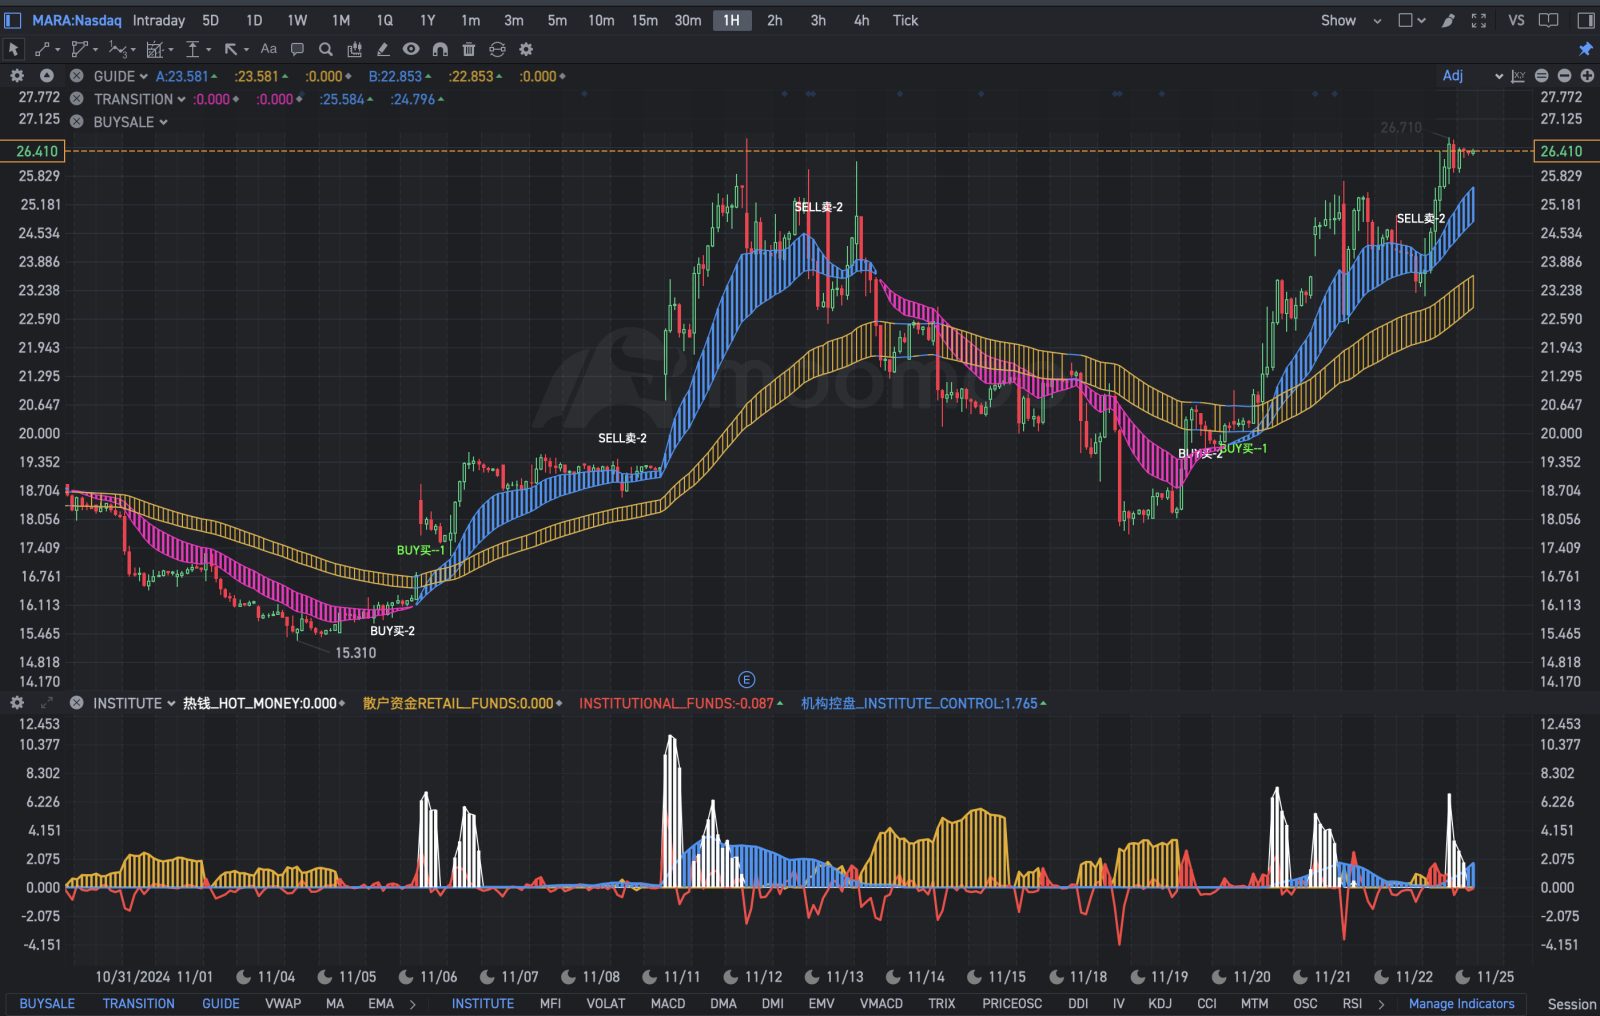Viewport: 1600px width, 1016px height.
Task: Switch to the 4h timeframe
Action: pos(861,20)
